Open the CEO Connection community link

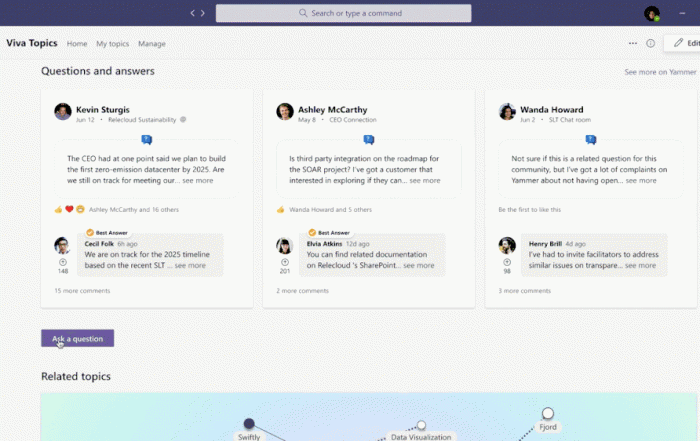tap(353, 120)
